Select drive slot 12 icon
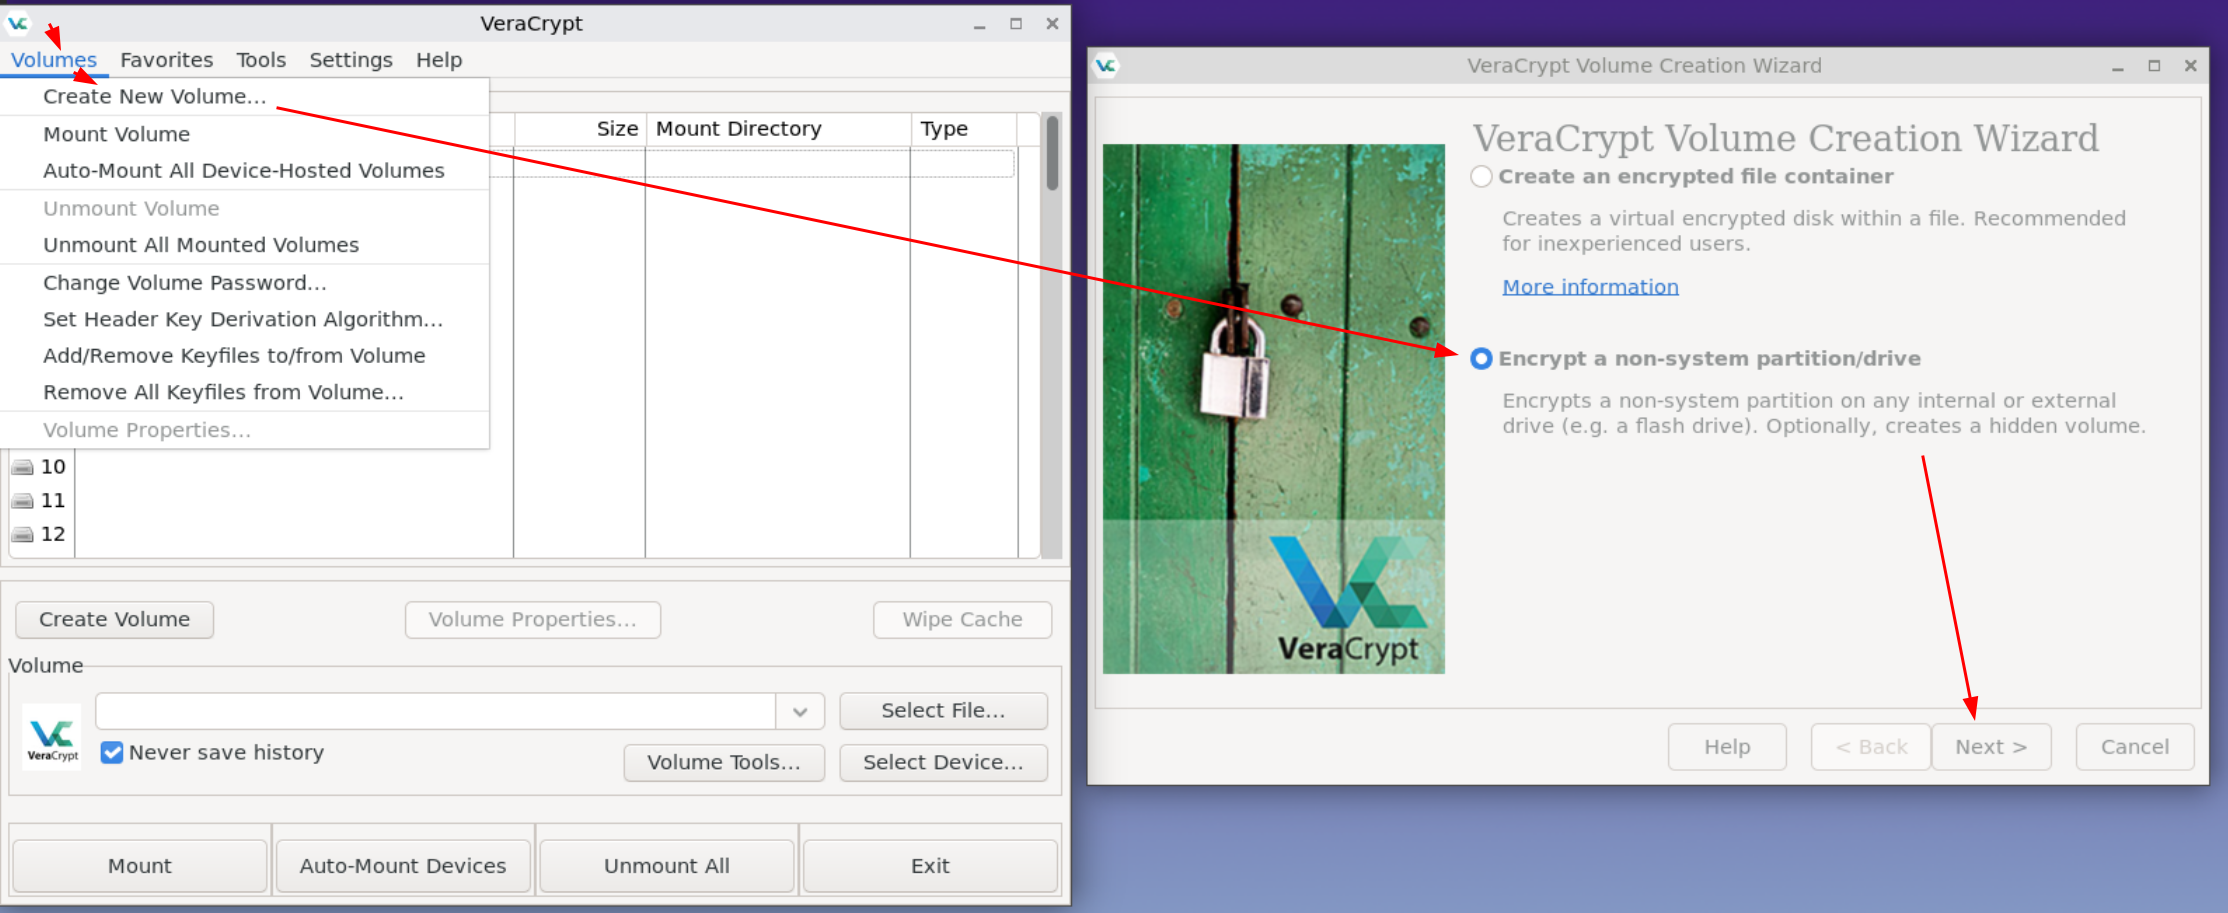The image size is (2228, 913). pyautogui.click(x=22, y=535)
